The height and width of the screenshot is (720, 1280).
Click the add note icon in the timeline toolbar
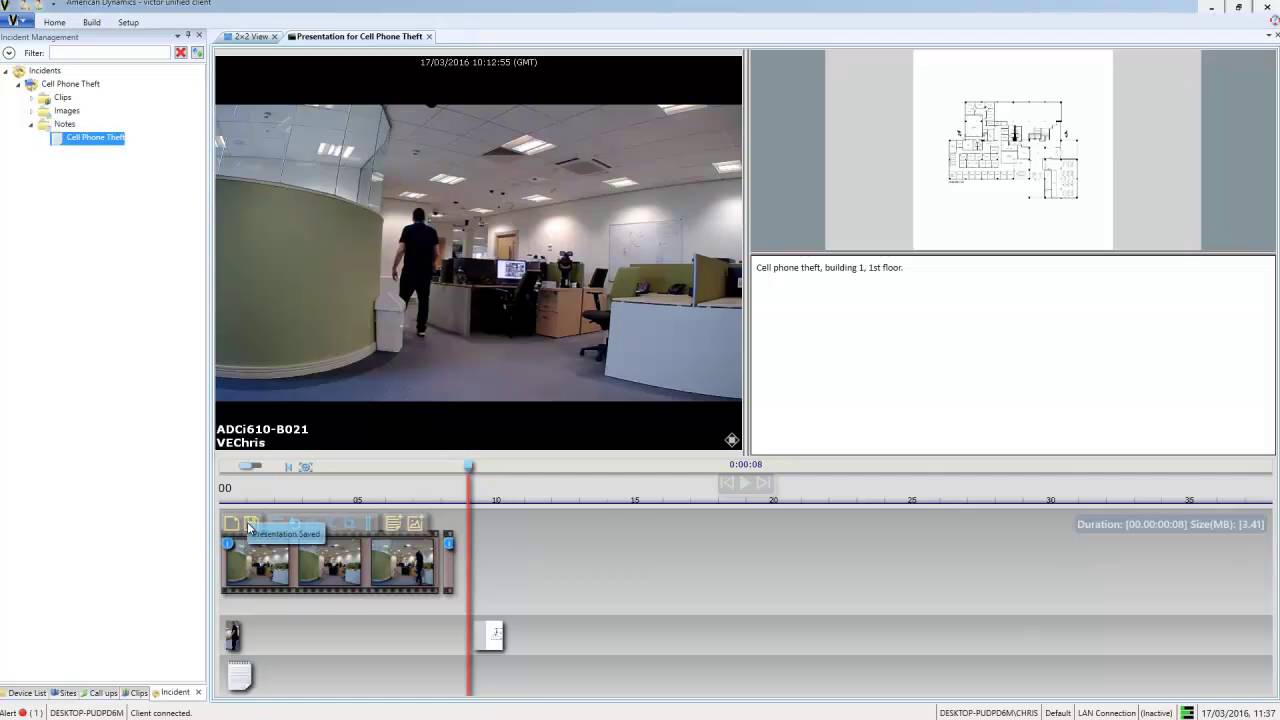[393, 523]
